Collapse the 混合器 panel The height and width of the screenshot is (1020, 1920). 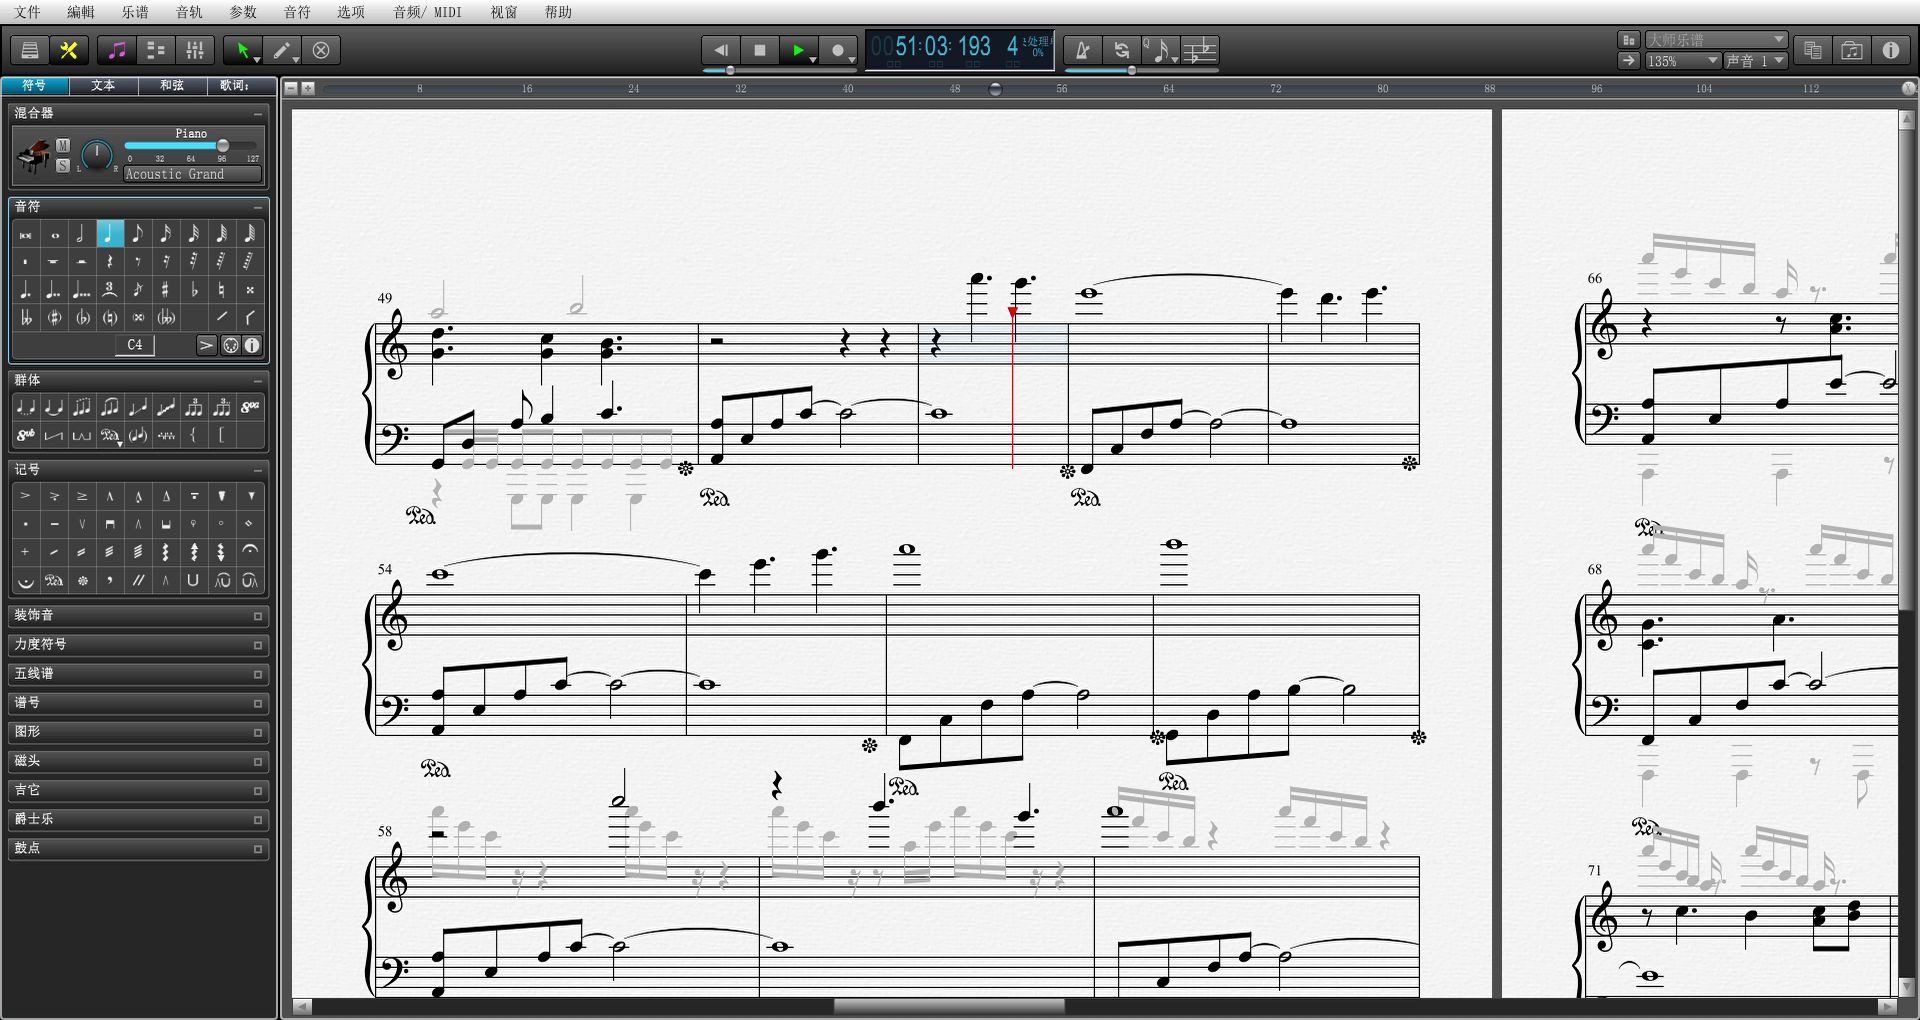pyautogui.click(x=258, y=114)
